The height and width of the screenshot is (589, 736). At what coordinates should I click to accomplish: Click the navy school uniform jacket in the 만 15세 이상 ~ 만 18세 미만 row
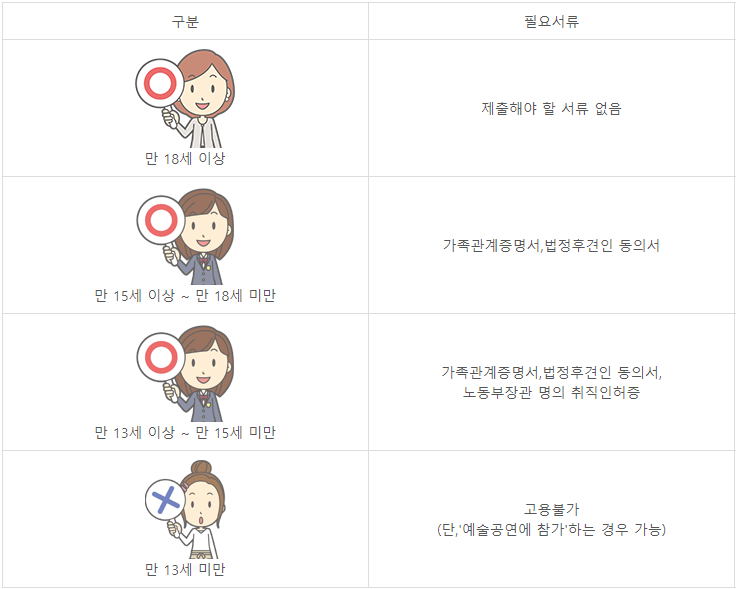[199, 270]
